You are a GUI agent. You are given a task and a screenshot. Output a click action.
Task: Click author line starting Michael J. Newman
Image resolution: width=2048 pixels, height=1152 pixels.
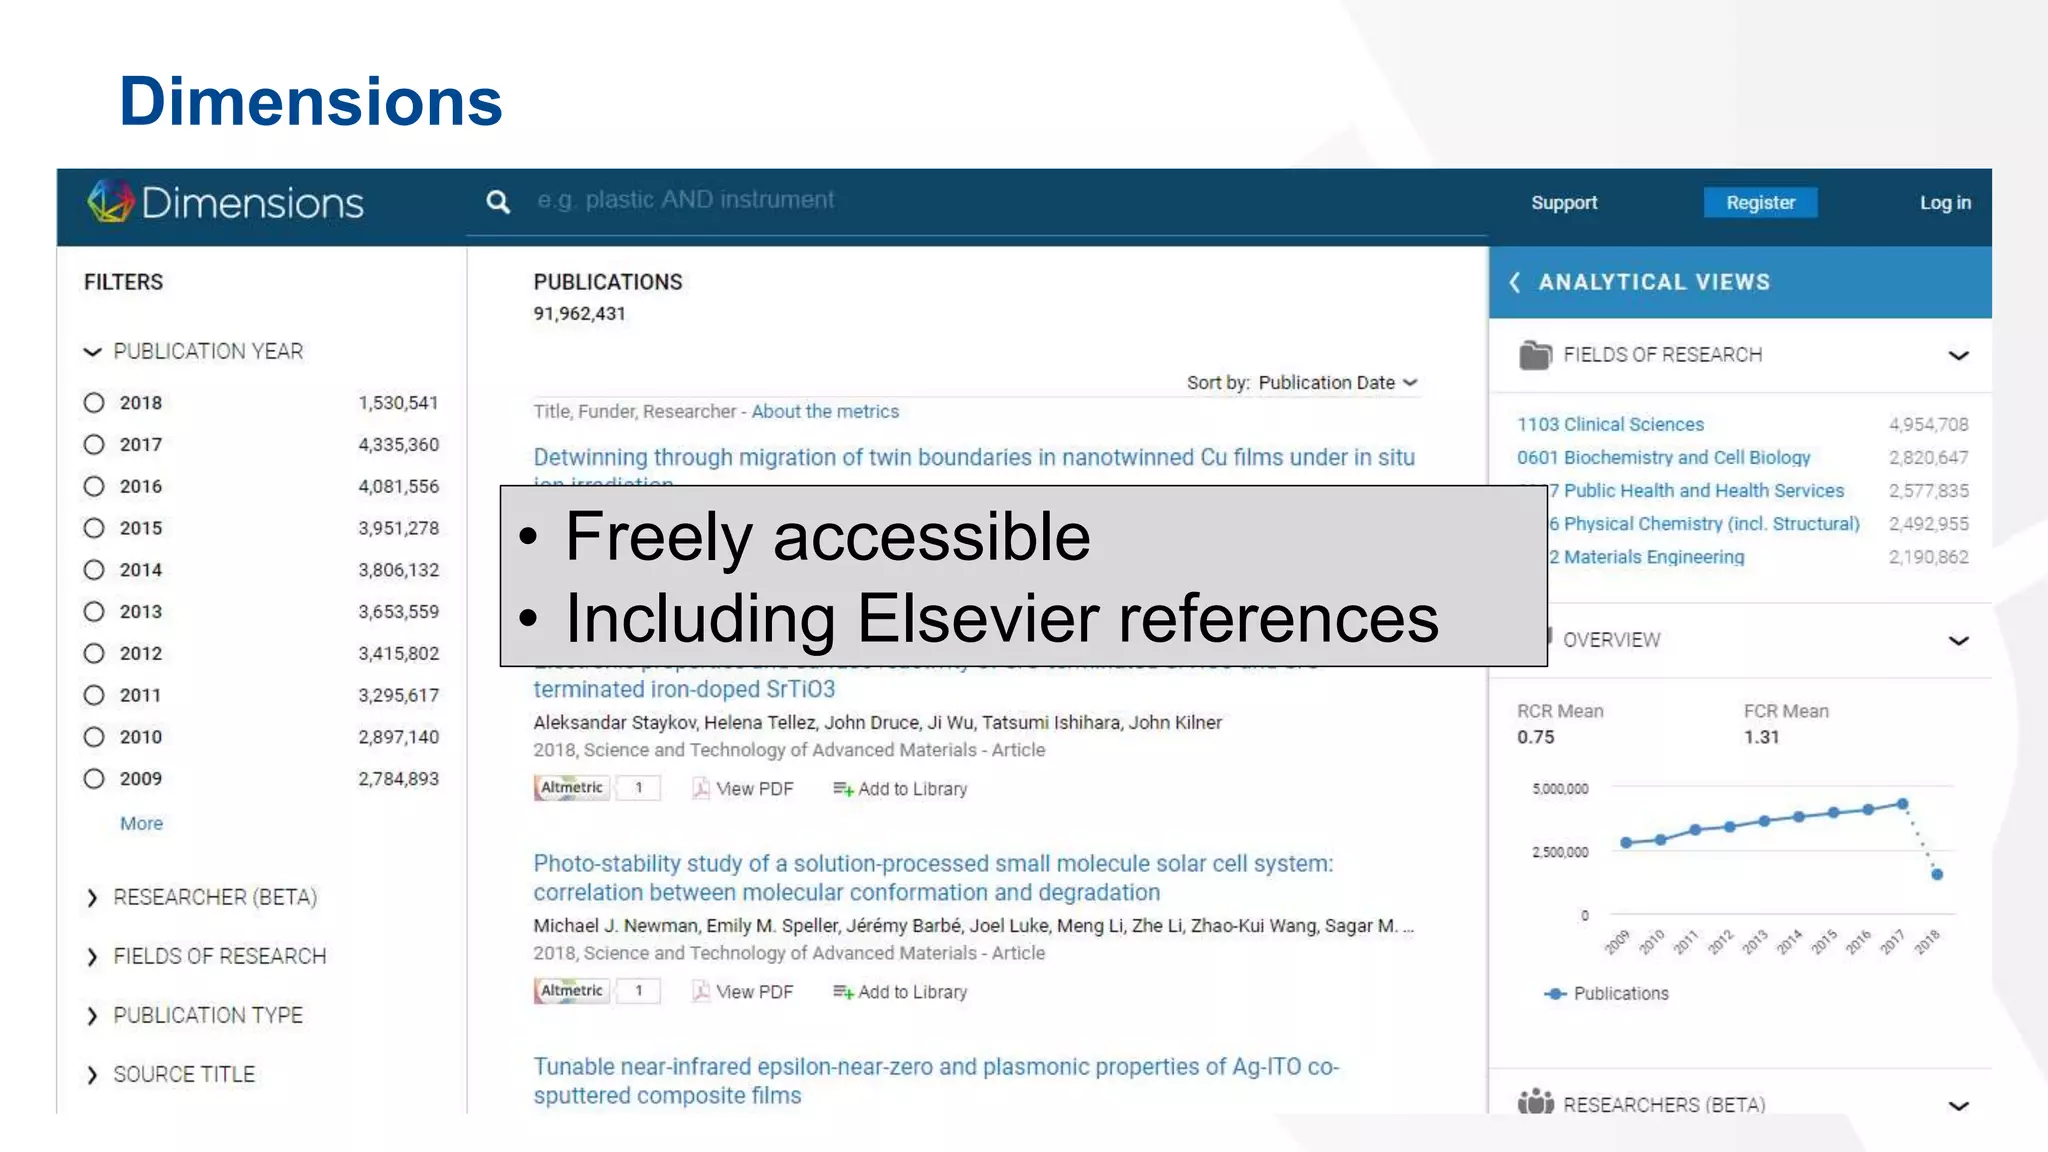973,926
